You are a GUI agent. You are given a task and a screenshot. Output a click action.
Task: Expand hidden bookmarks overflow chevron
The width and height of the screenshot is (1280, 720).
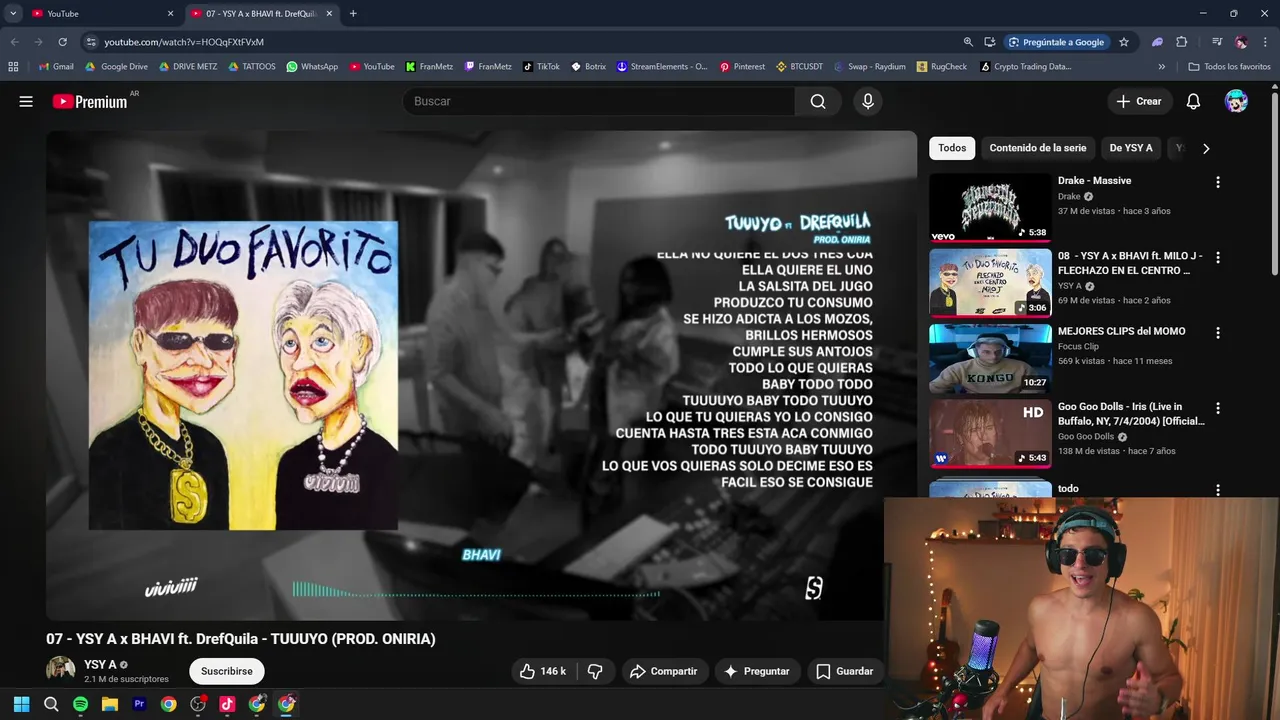[x=1162, y=67]
